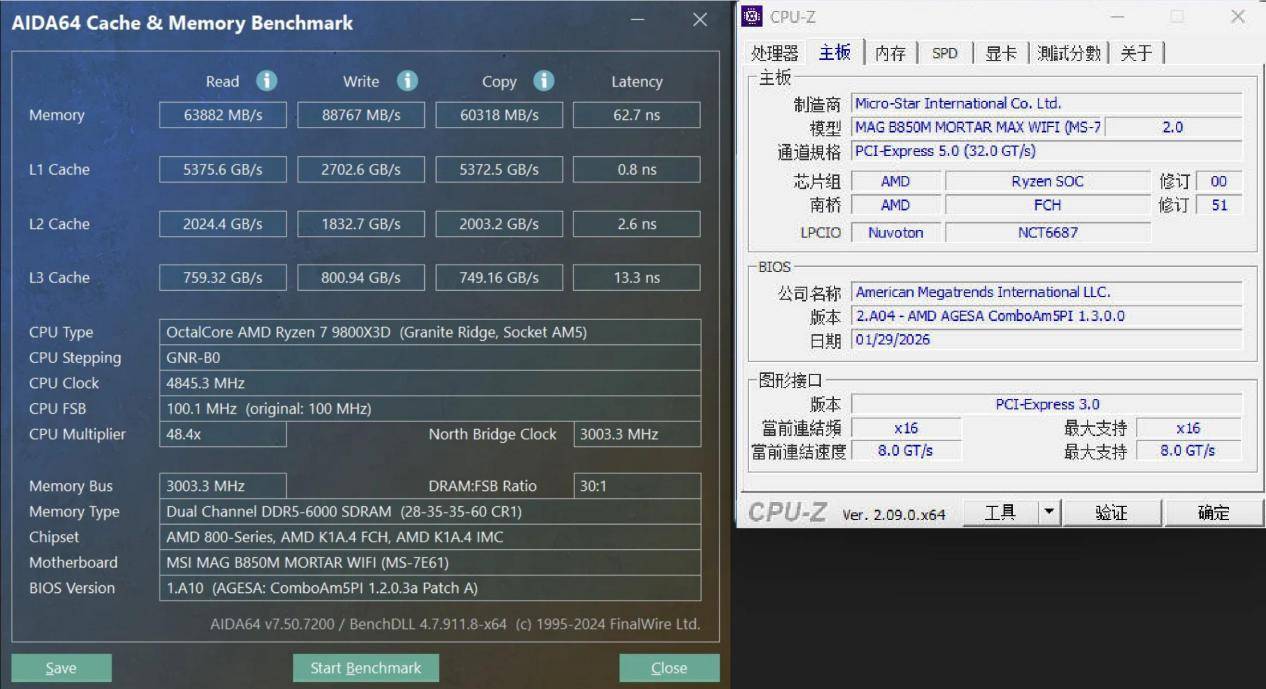Close the AIDA64 benchmark window via X

[700, 20]
